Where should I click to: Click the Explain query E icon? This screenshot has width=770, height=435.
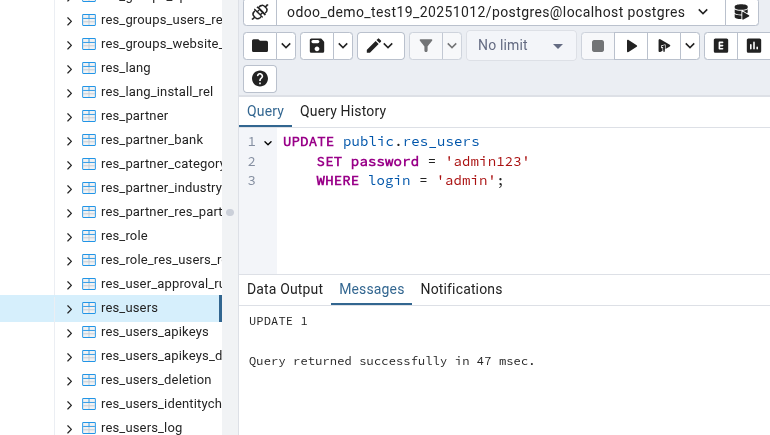pyautogui.click(x=720, y=46)
